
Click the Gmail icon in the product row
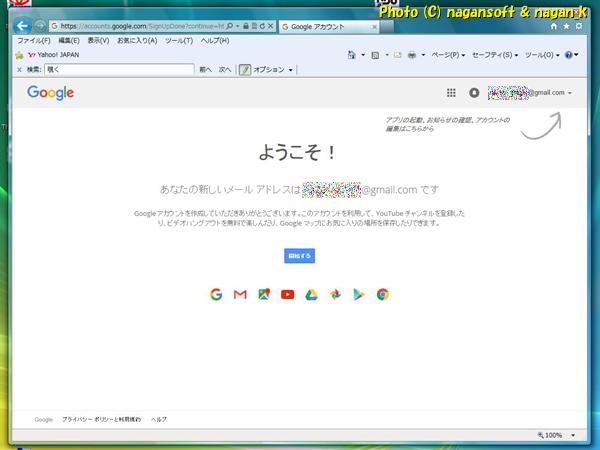click(240, 294)
